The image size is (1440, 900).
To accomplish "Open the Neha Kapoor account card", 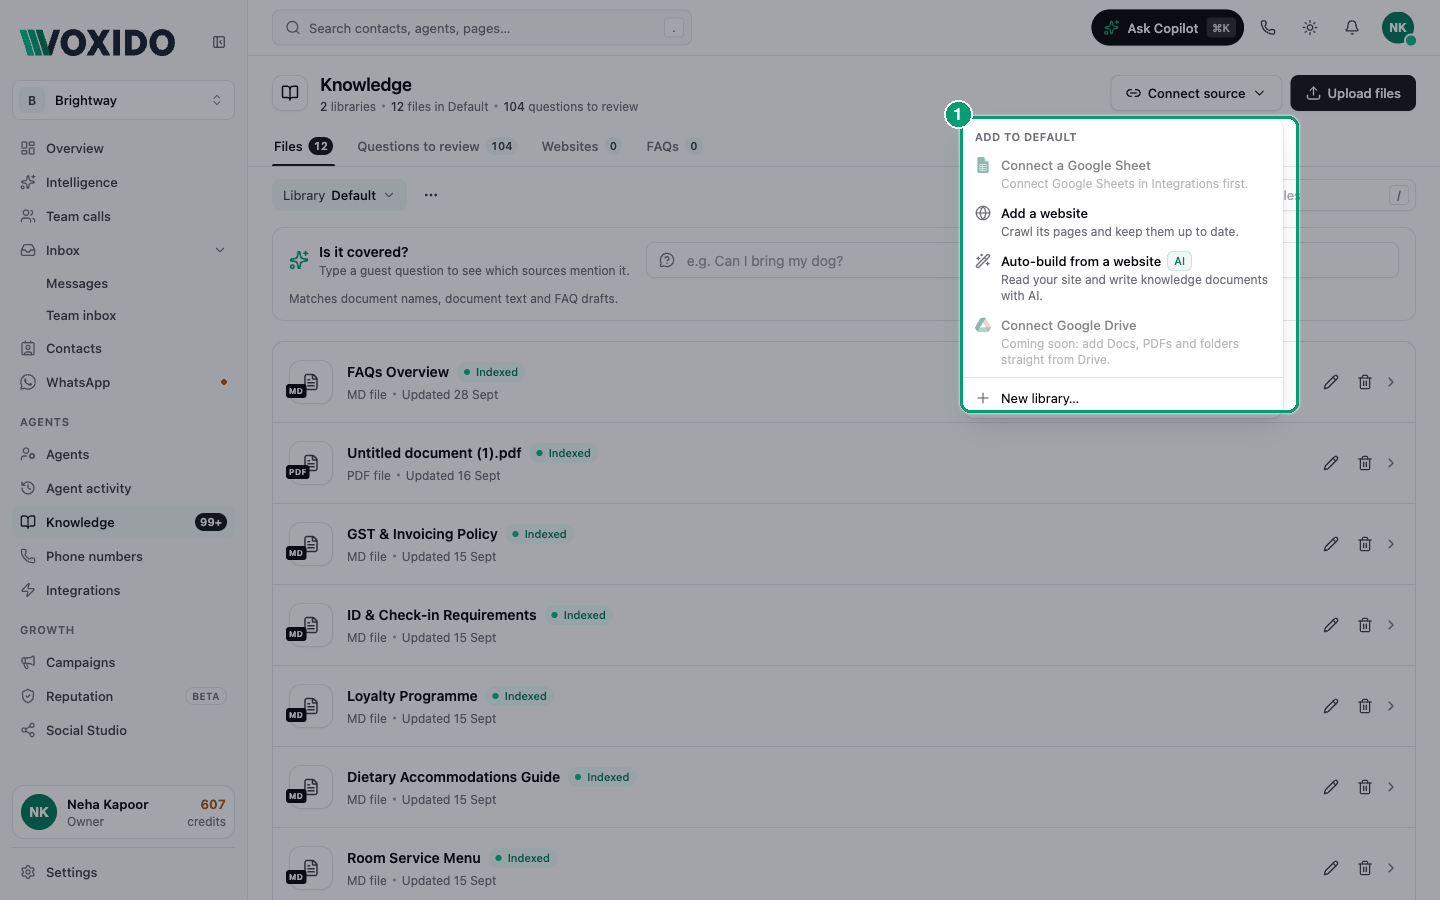I will (124, 812).
